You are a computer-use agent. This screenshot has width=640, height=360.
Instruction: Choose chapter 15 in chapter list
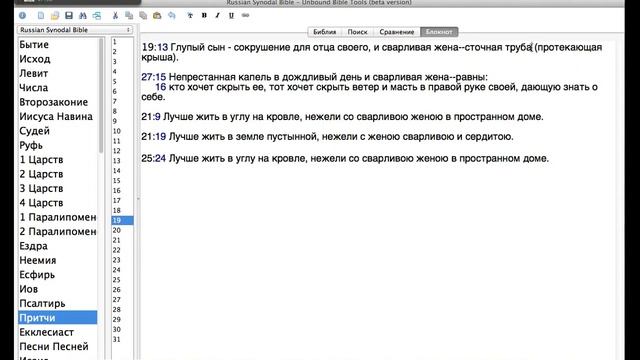122,180
